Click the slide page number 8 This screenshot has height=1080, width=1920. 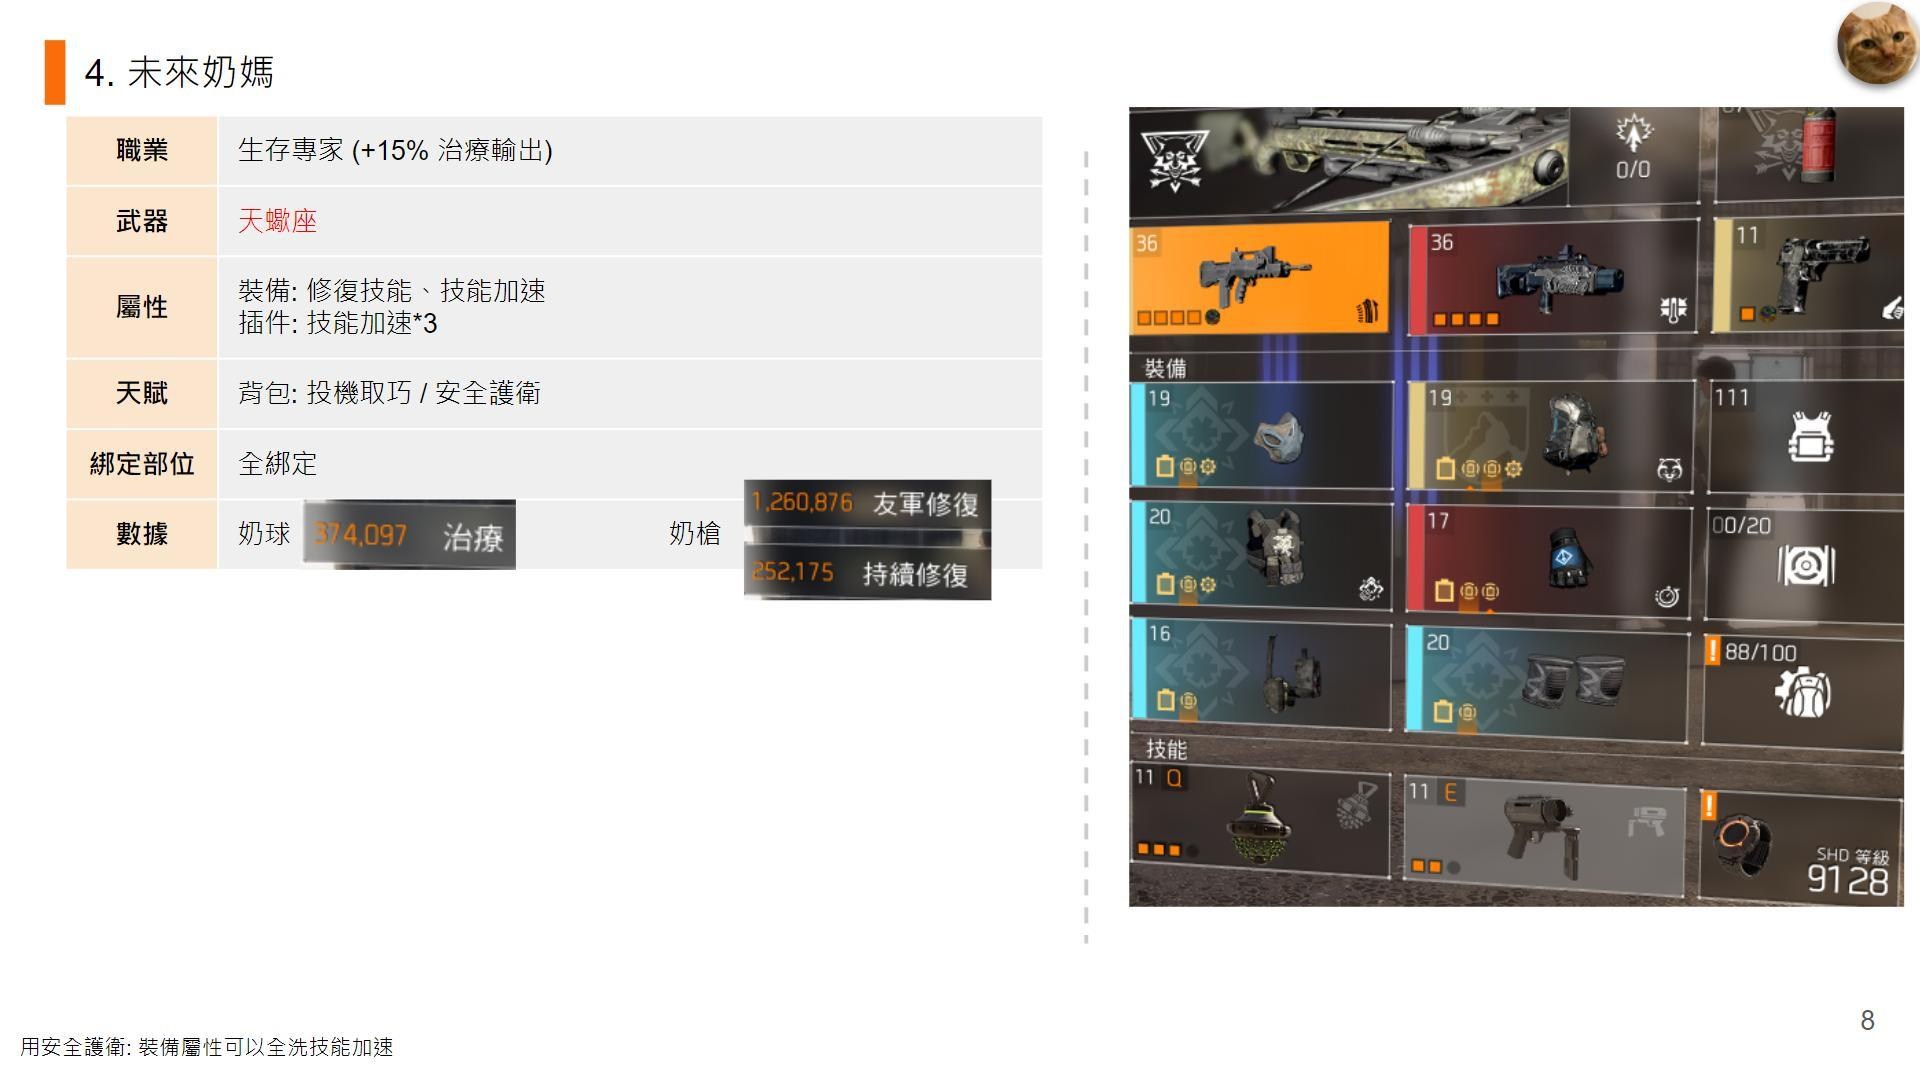pyautogui.click(x=1867, y=1020)
